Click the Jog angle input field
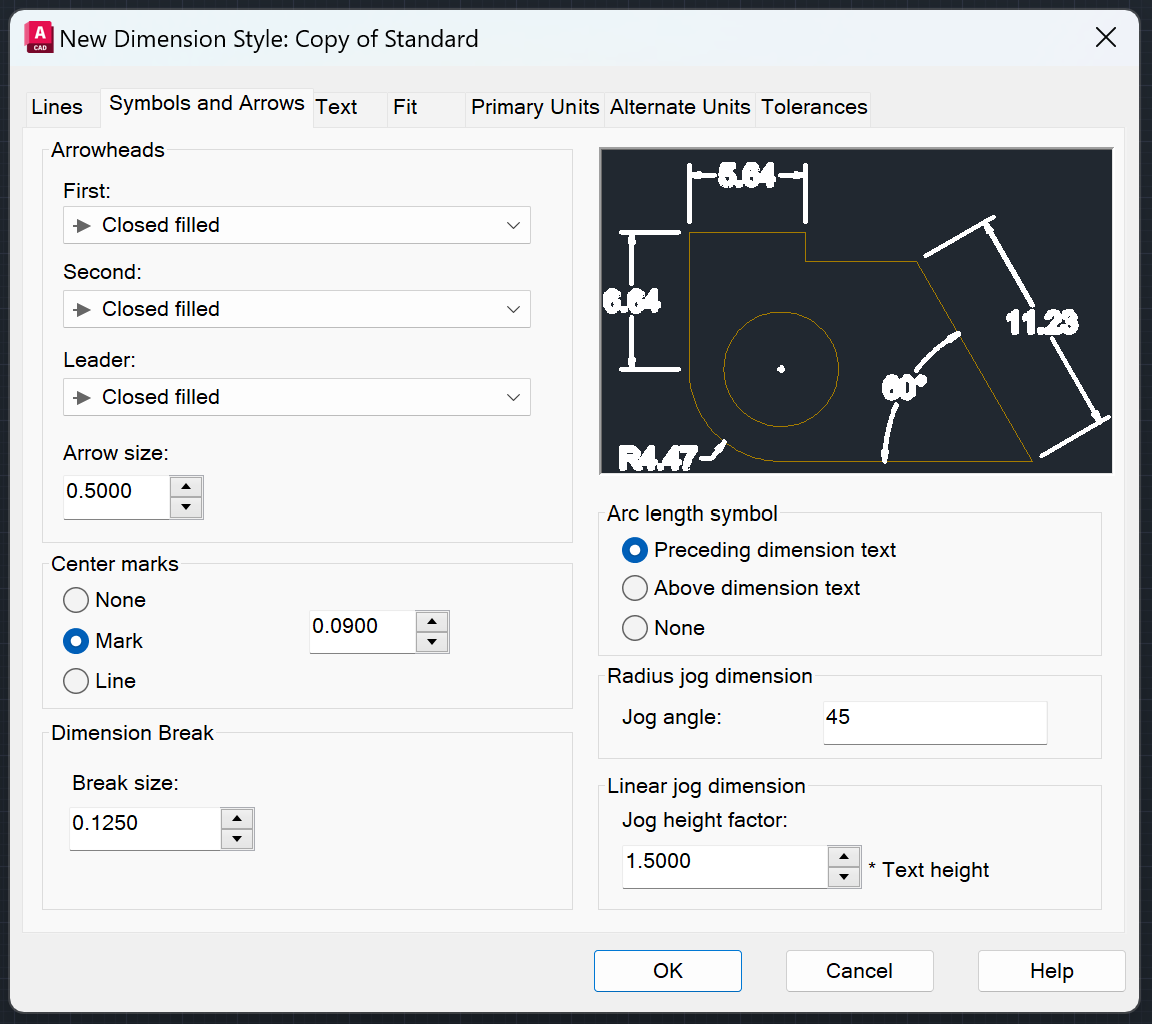The image size is (1152, 1024). (x=934, y=722)
